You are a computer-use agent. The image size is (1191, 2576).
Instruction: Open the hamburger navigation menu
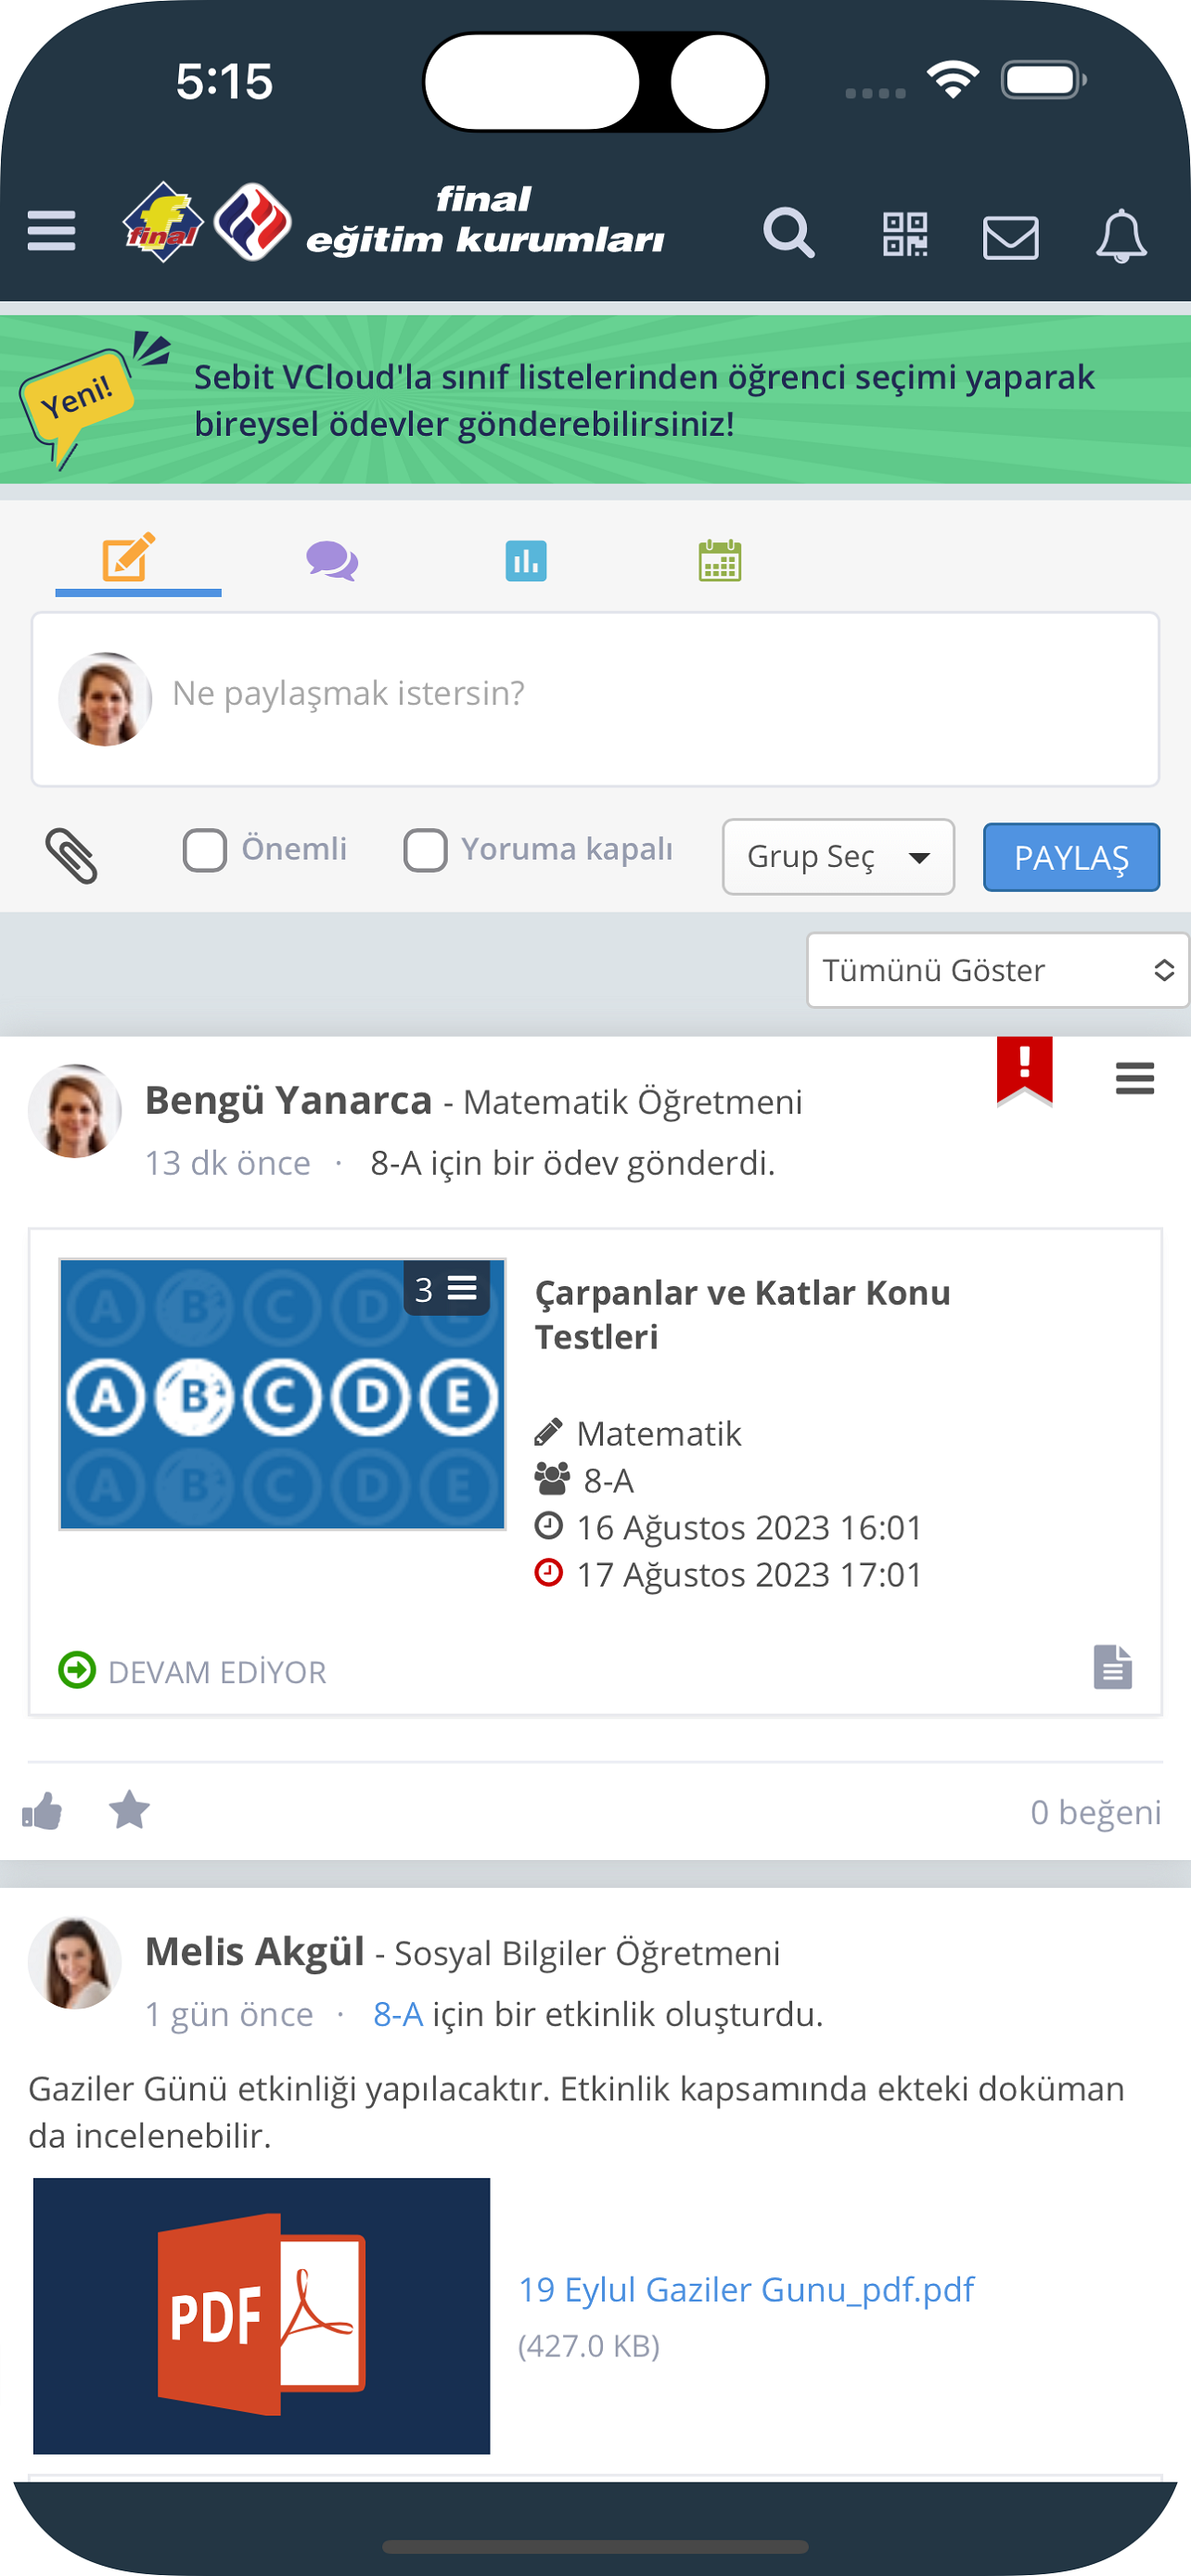tap(51, 231)
